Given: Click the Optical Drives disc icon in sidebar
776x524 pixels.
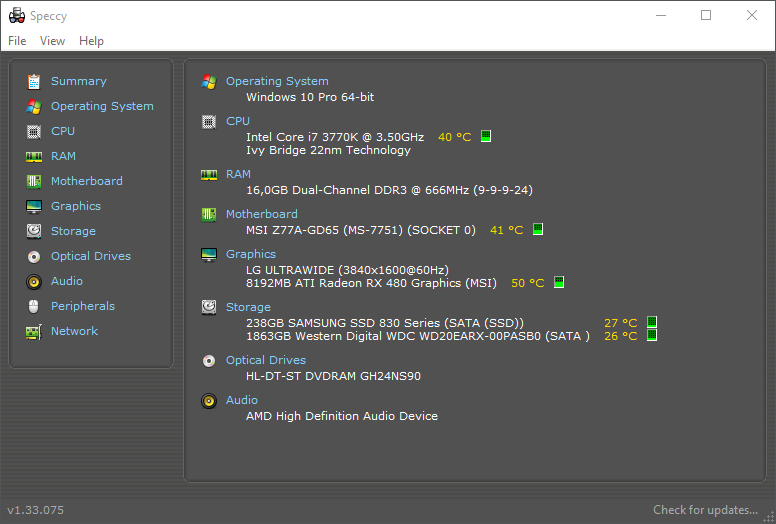Looking at the screenshot, I should [34, 257].
